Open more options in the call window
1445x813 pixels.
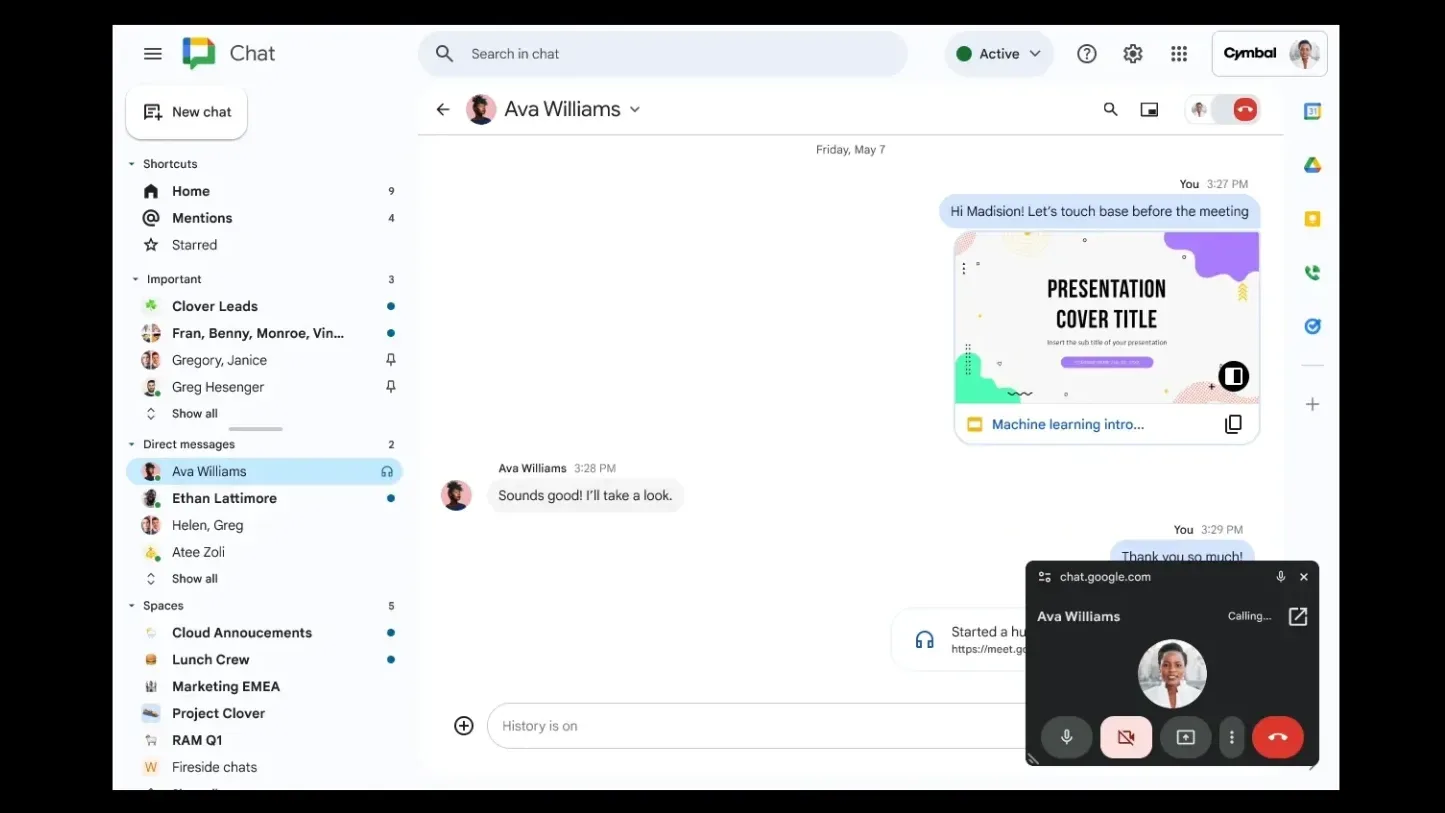coord(1232,738)
